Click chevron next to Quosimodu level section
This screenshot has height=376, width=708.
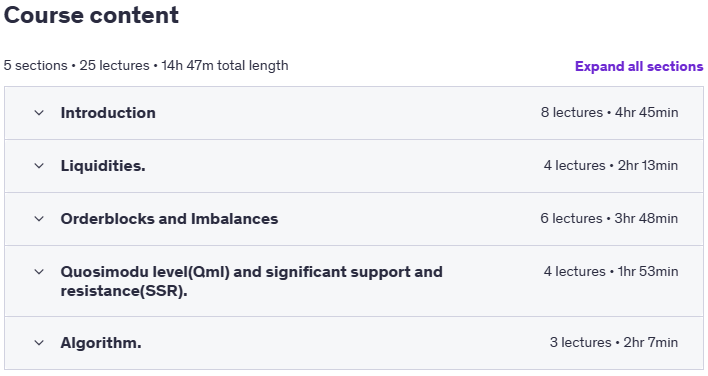click(x=39, y=272)
